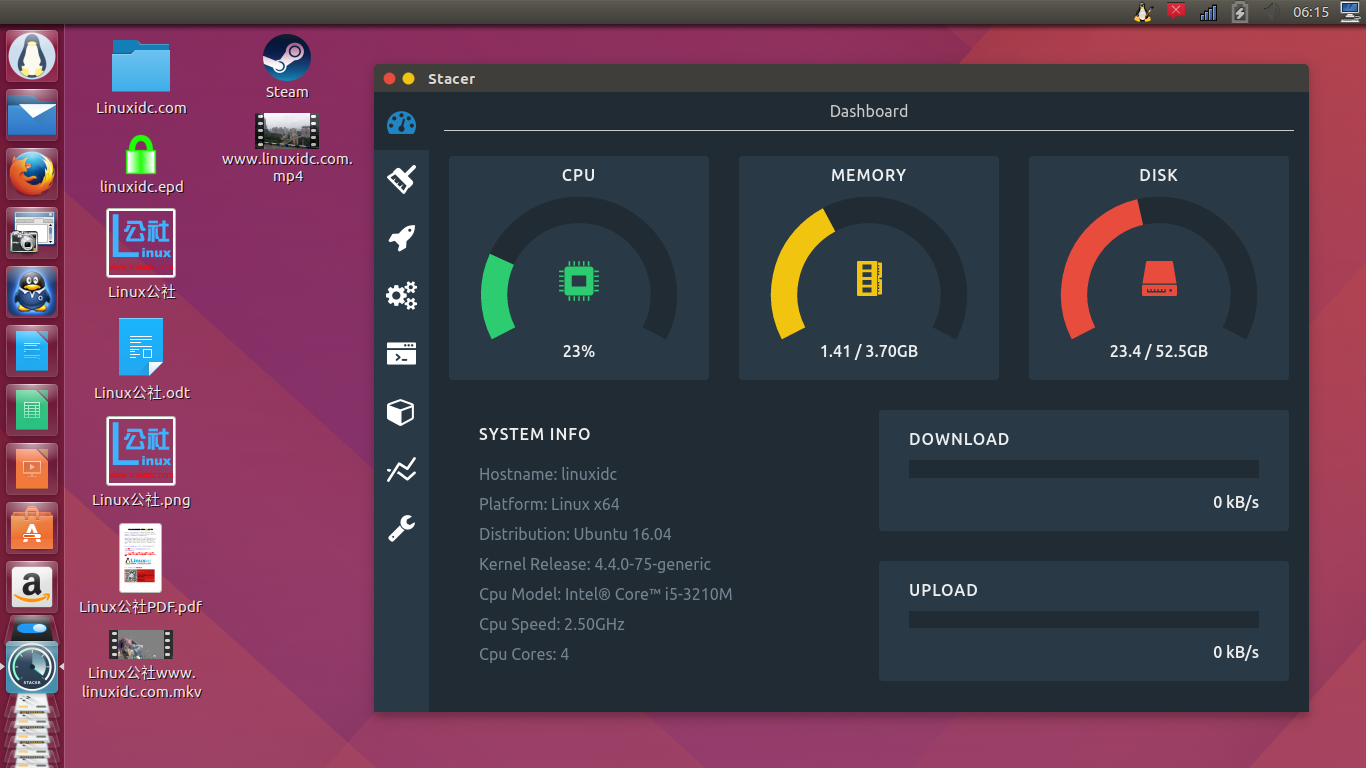Open Stacer Settings with the wrench icon

(401, 528)
